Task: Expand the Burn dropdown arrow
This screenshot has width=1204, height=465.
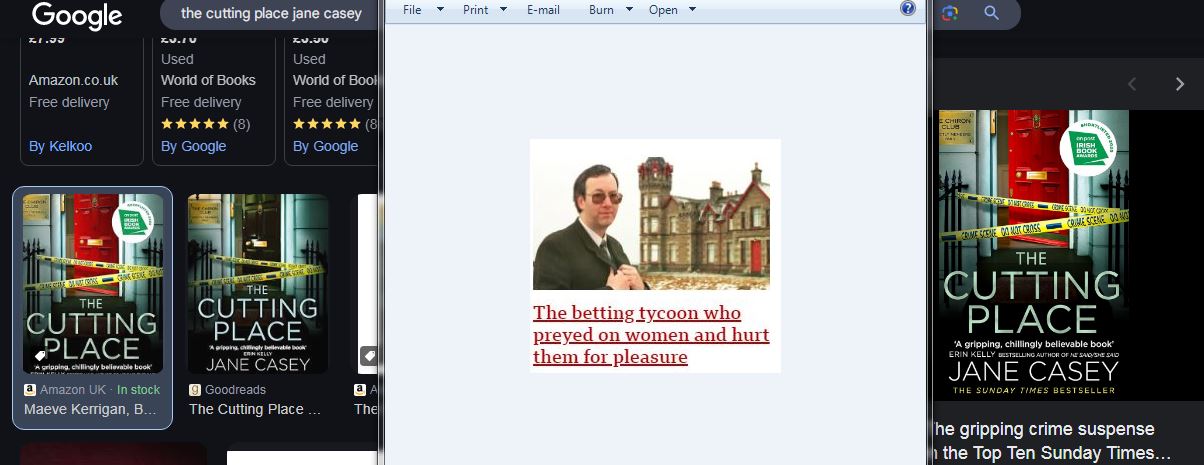Action: (629, 10)
